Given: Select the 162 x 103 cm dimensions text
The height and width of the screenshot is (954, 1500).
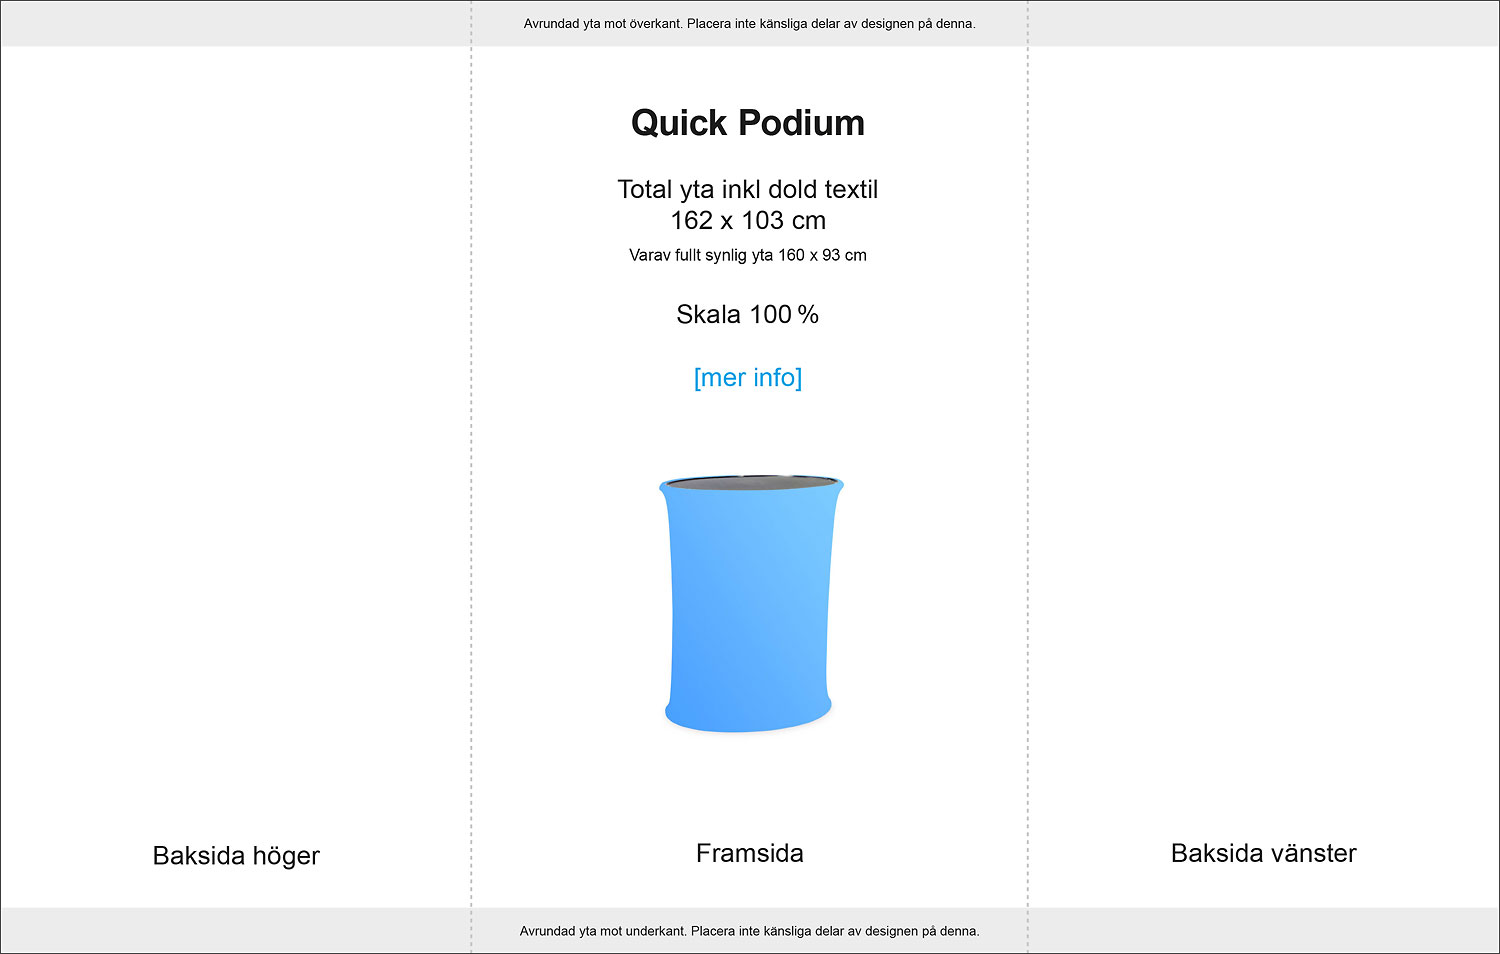Looking at the screenshot, I should point(748,220).
